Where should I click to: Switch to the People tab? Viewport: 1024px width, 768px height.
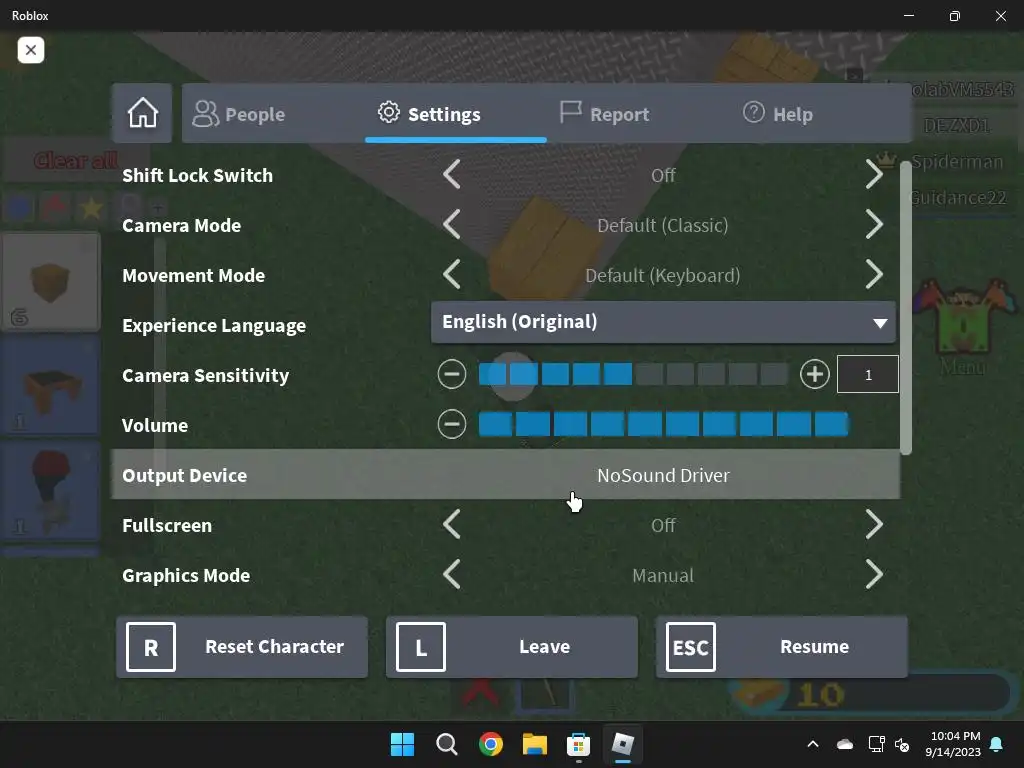pos(239,114)
